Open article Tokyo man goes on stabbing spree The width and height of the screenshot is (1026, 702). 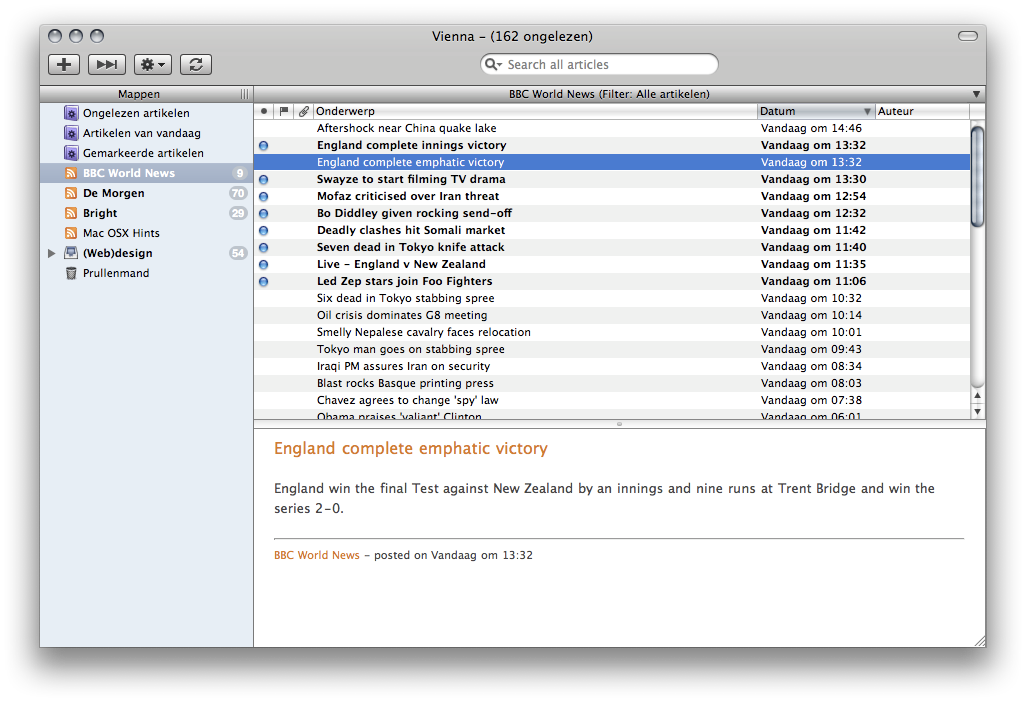(612, 349)
